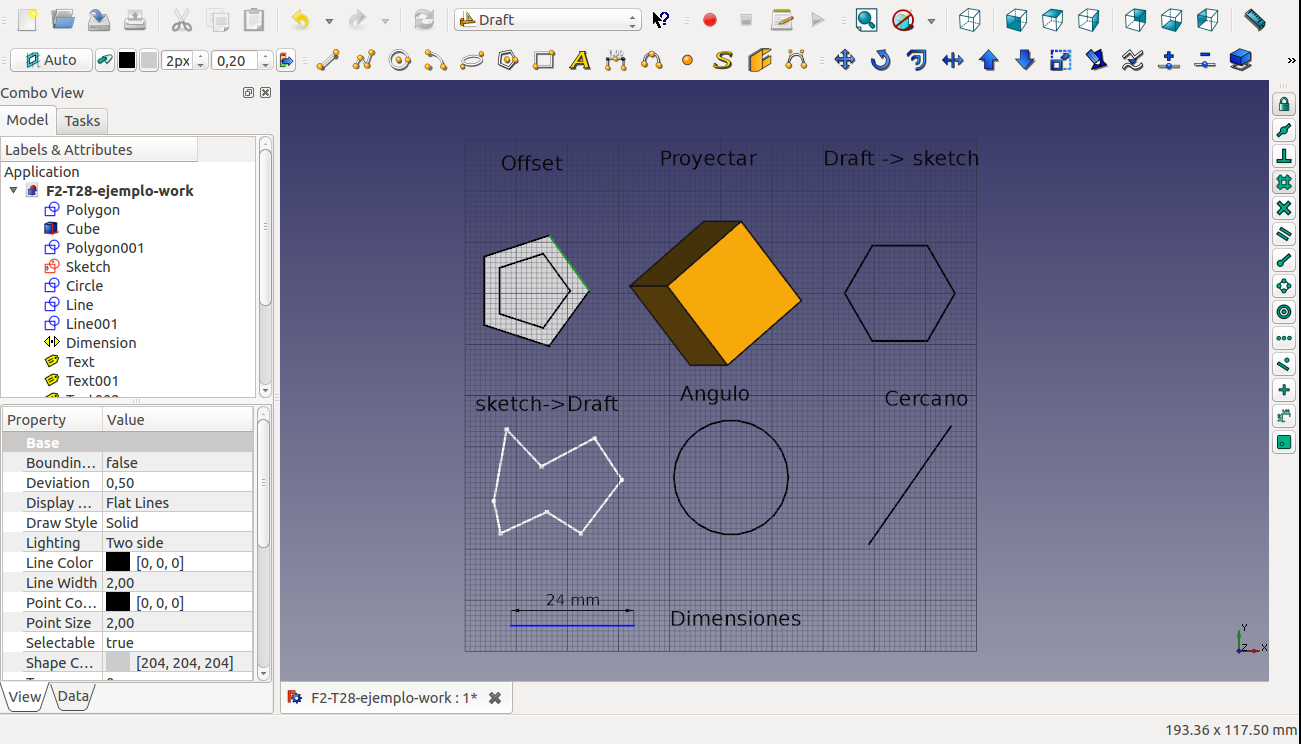This screenshot has height=744, width=1301.
Task: Select the Draft Line tool
Action: (327, 61)
